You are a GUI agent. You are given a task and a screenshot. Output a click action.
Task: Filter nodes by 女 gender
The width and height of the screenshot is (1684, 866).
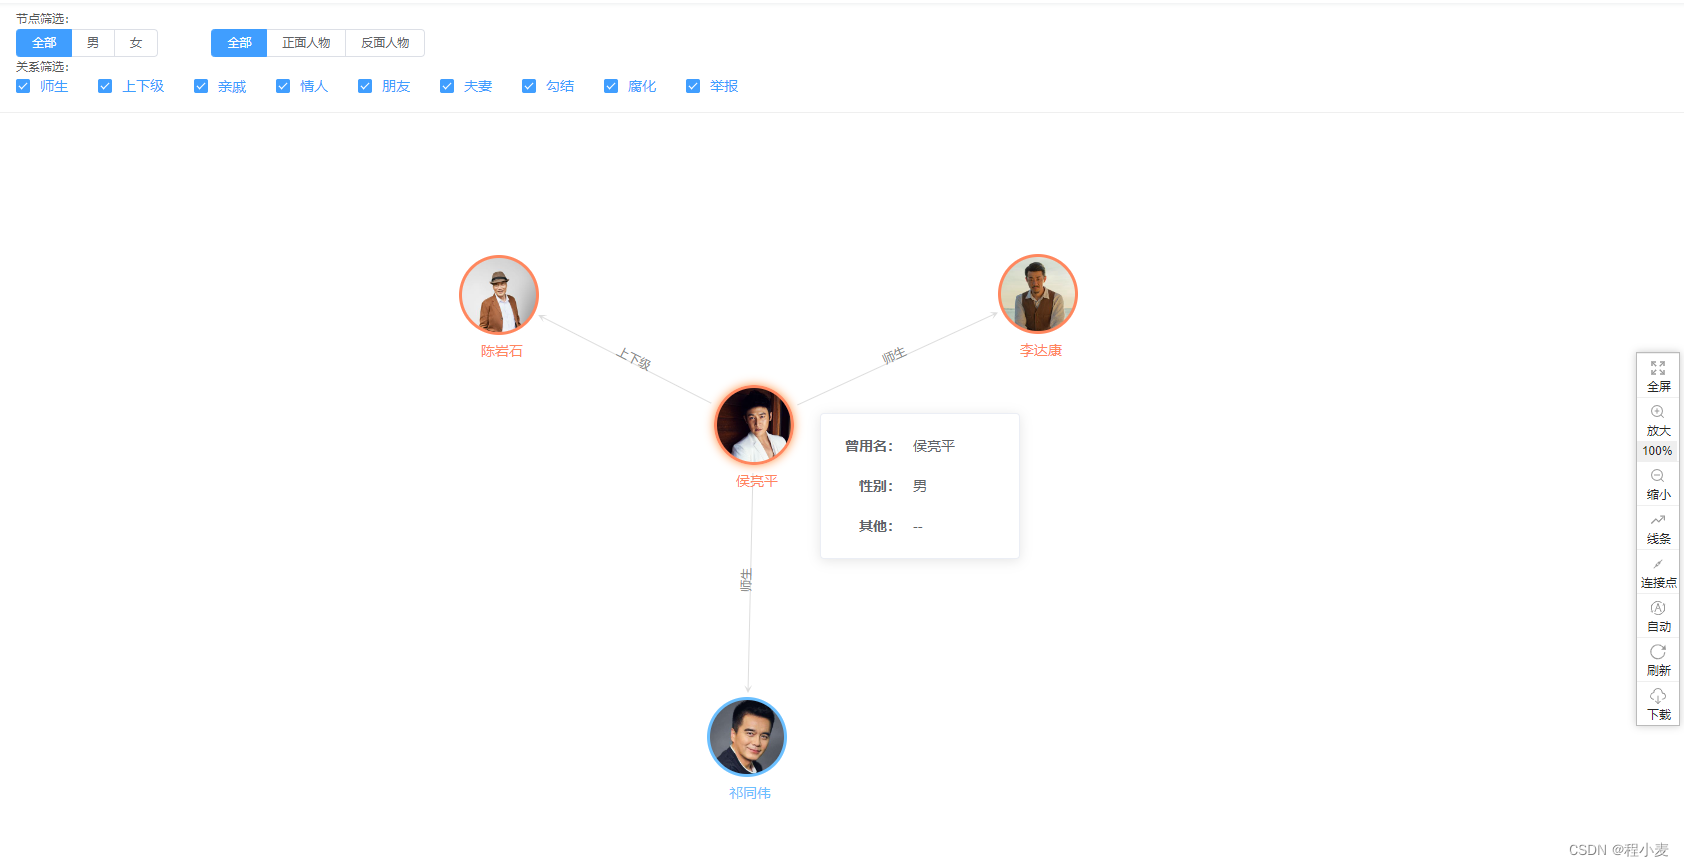coord(136,43)
